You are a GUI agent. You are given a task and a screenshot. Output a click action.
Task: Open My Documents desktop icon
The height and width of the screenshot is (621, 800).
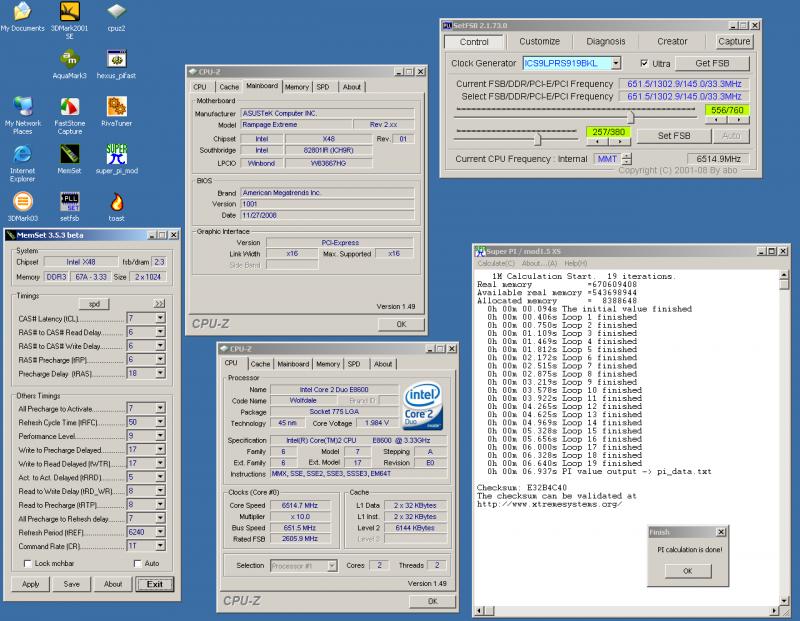pyautogui.click(x=22, y=16)
